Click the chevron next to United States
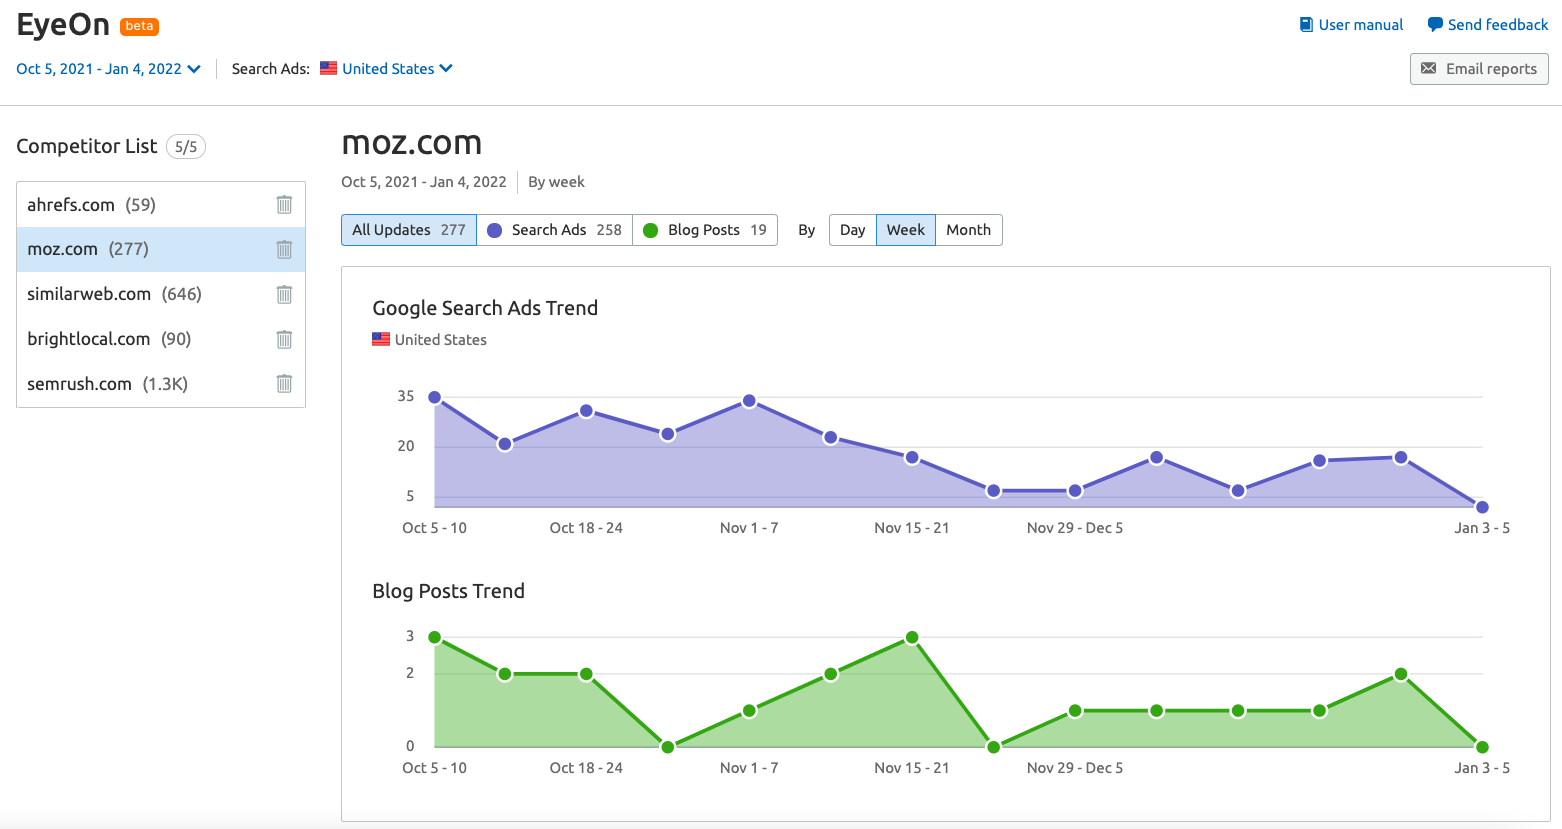The image size is (1562, 829). (x=446, y=68)
